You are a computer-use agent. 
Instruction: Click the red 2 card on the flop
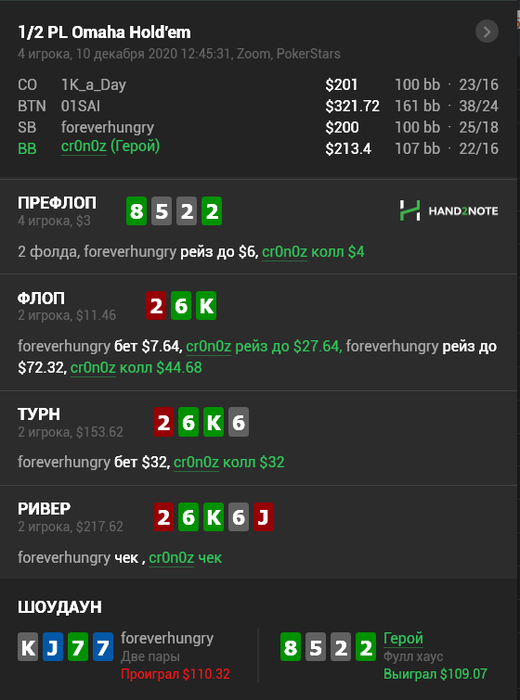[x=156, y=306]
